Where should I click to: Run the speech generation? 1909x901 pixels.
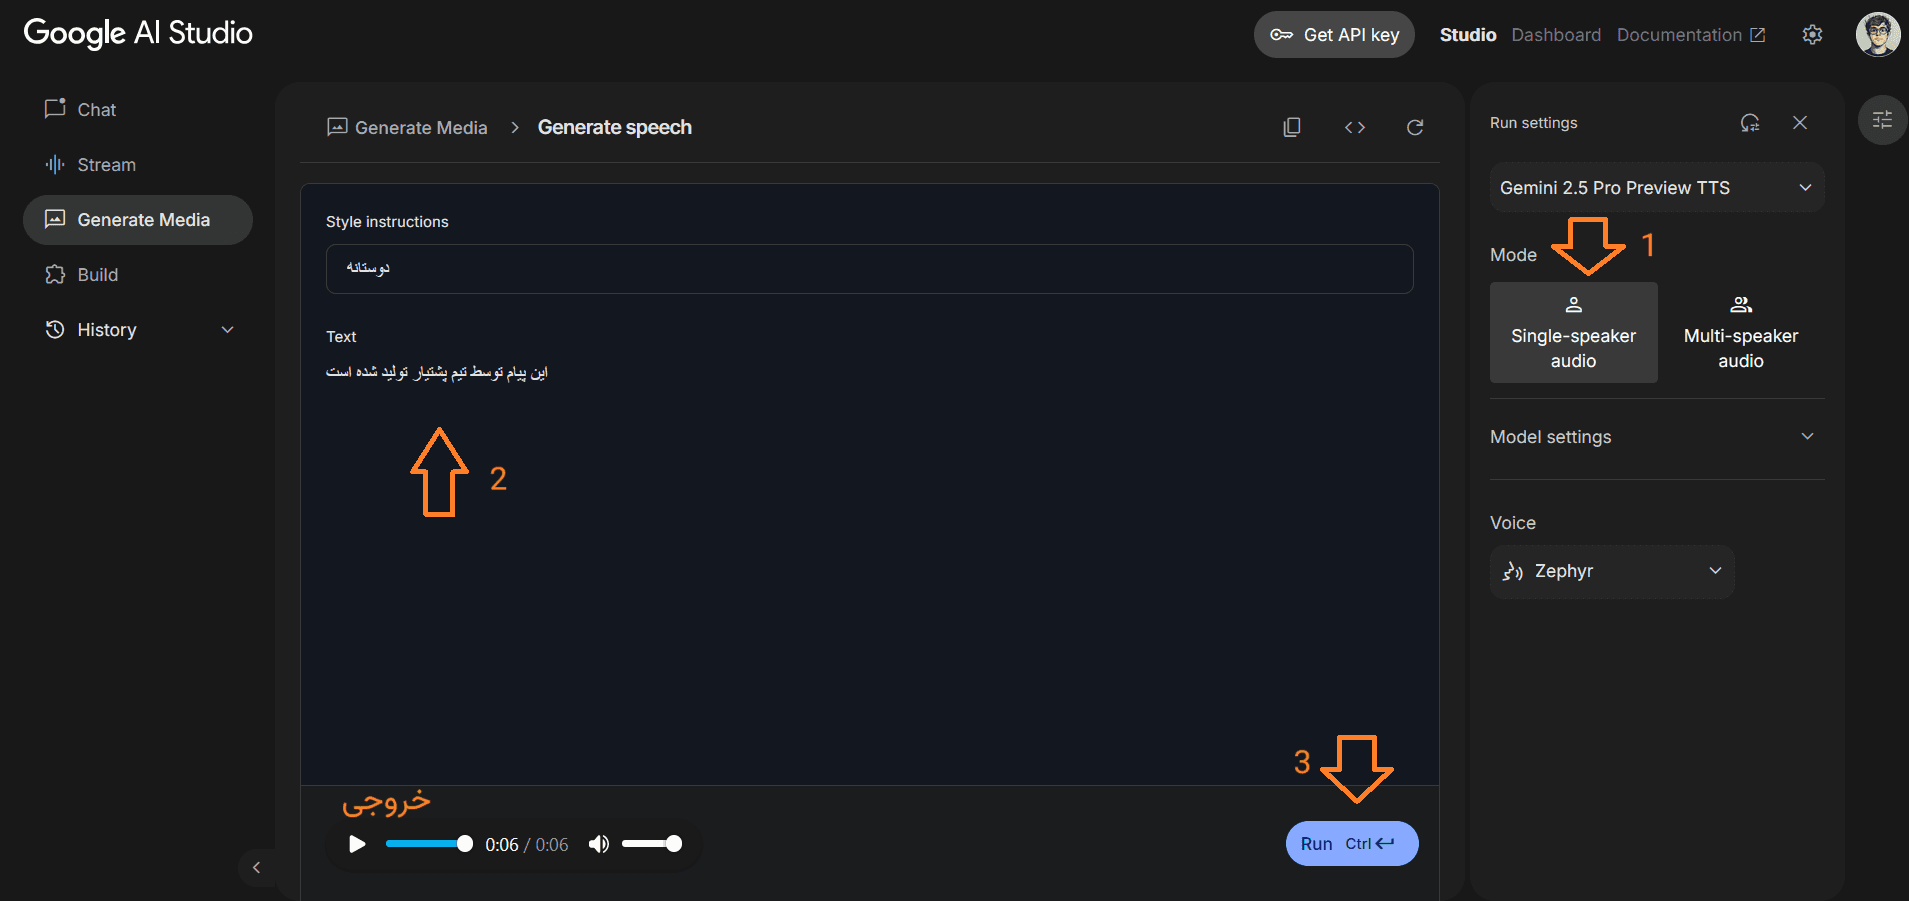1351,843
